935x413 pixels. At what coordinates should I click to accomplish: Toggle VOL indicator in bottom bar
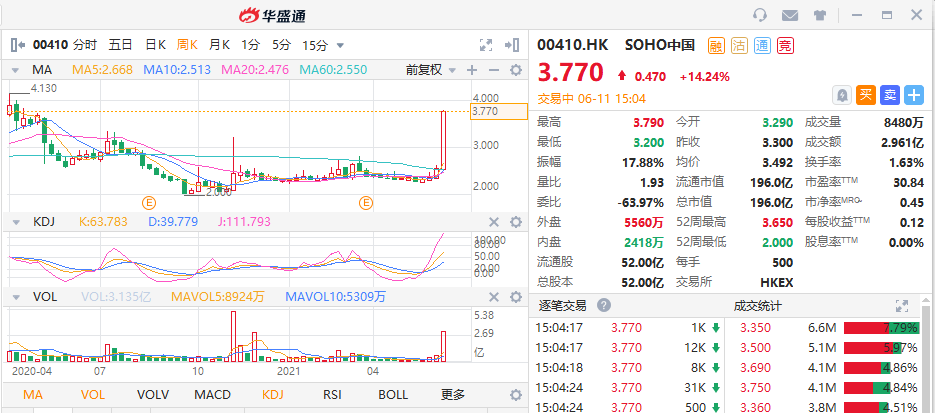(x=92, y=395)
